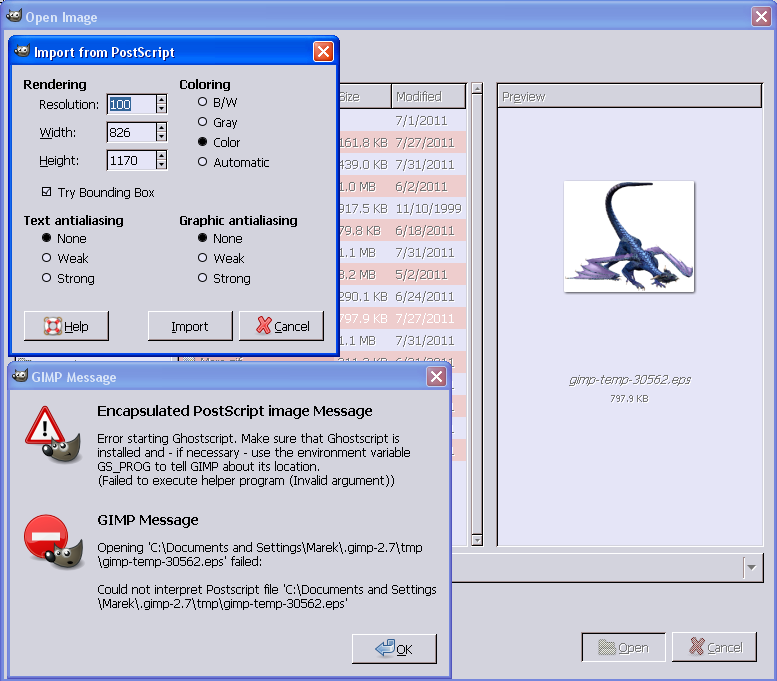The height and width of the screenshot is (681, 777).
Task: Click the warning triangle Wilber icon
Action: point(53,434)
